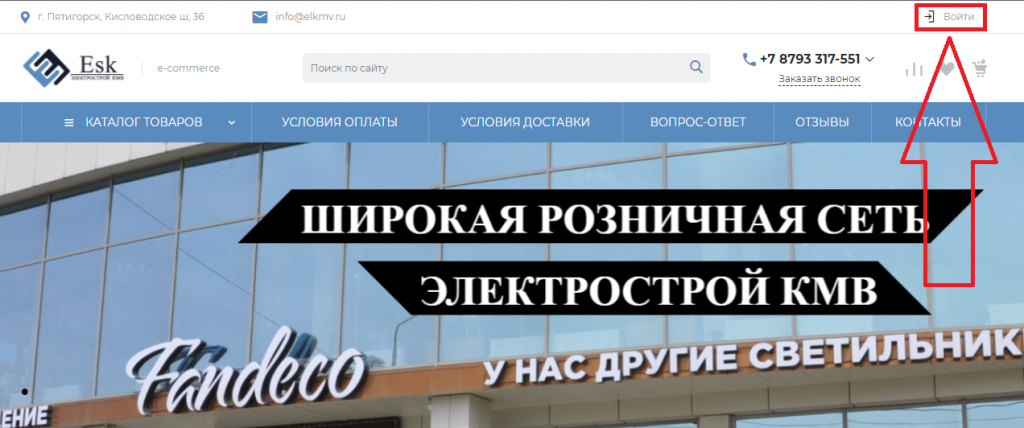Expand the phone numbers dropdown arrow

tap(869, 59)
